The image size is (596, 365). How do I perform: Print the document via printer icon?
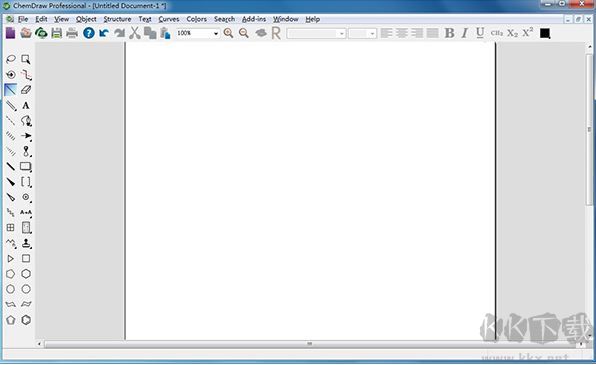click(x=72, y=33)
